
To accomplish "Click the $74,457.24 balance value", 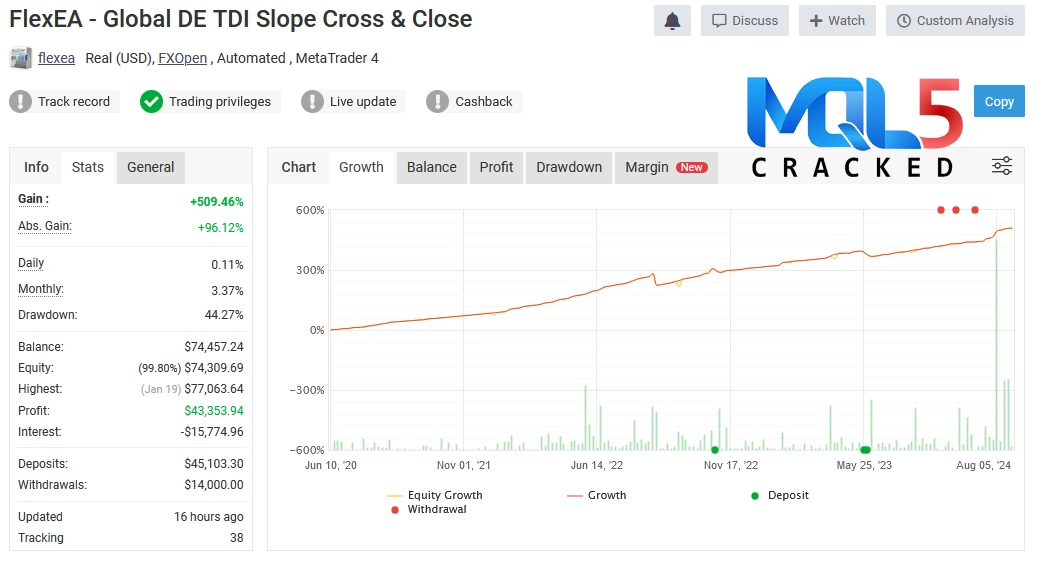I will 214,347.
